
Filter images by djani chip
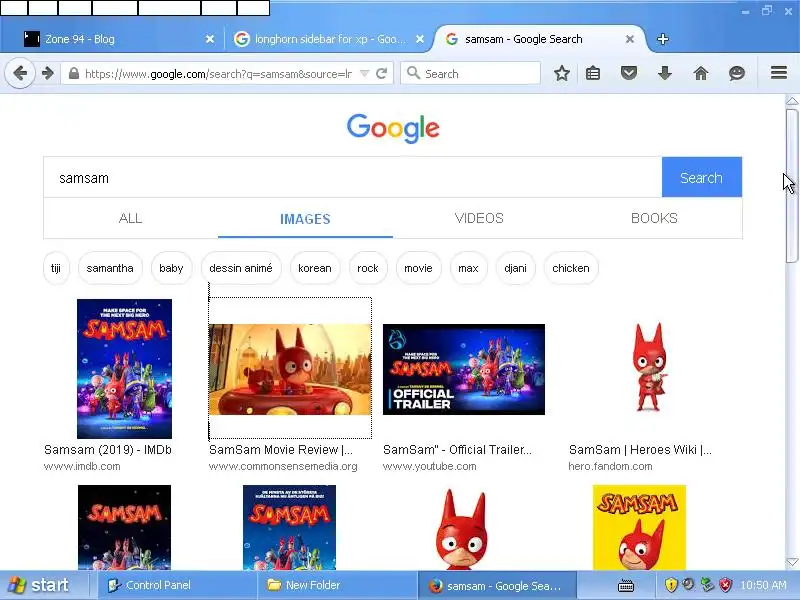pyautogui.click(x=515, y=268)
